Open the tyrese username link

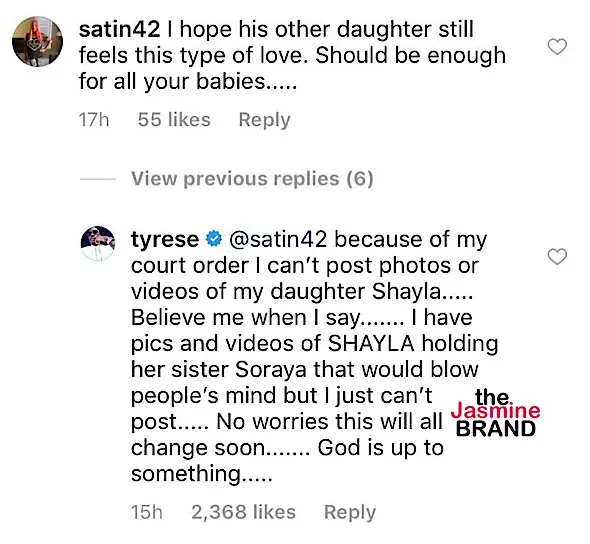[x=165, y=240]
